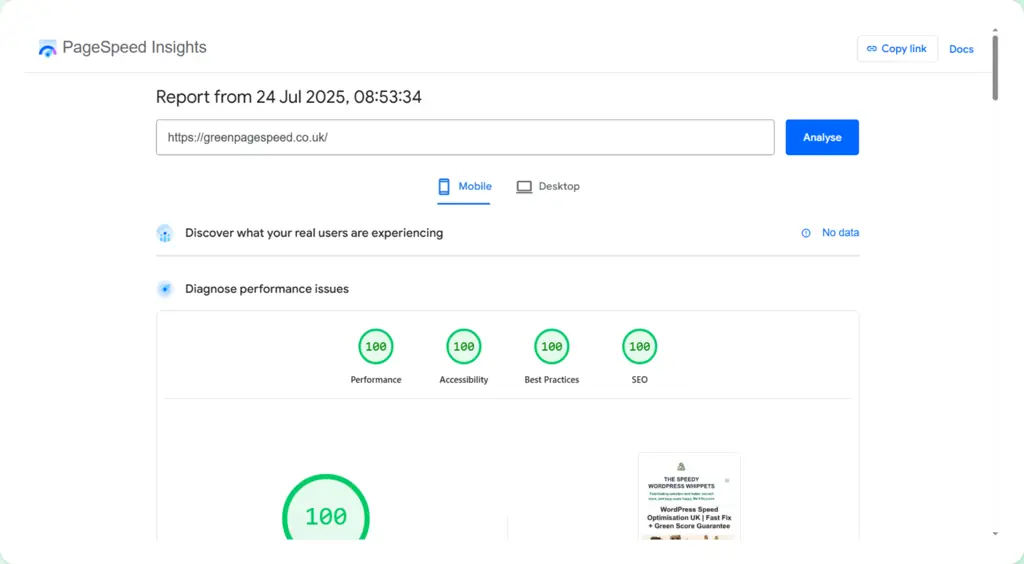Select the Performance score gauge

point(376,347)
